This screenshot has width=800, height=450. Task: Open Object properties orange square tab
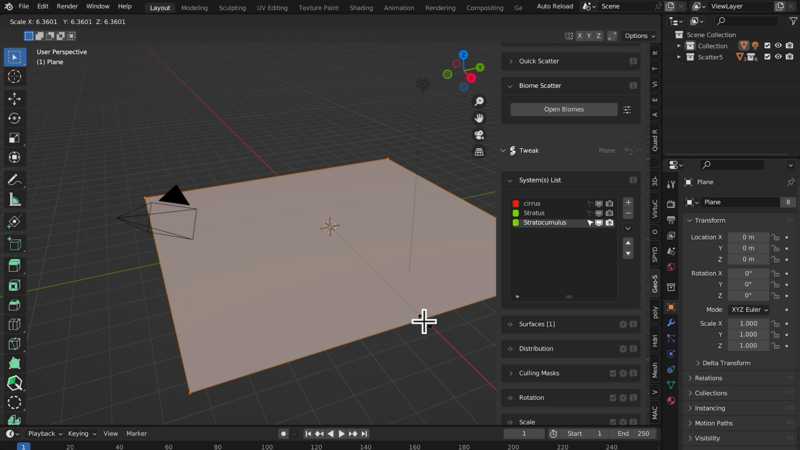point(671,307)
